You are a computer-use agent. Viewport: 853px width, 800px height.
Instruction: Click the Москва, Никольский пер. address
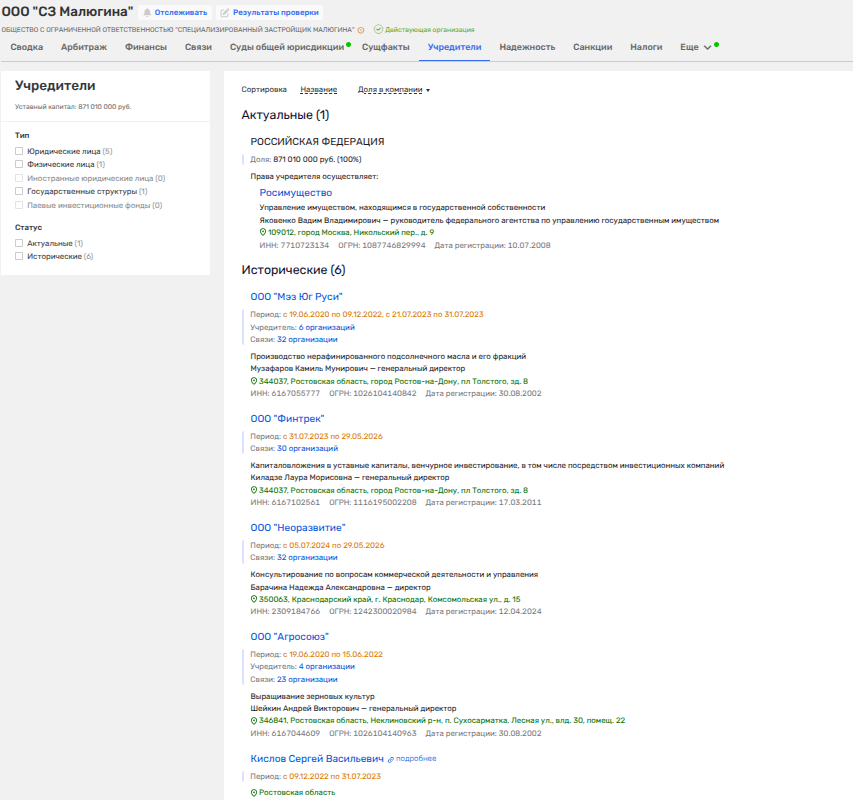click(x=351, y=232)
